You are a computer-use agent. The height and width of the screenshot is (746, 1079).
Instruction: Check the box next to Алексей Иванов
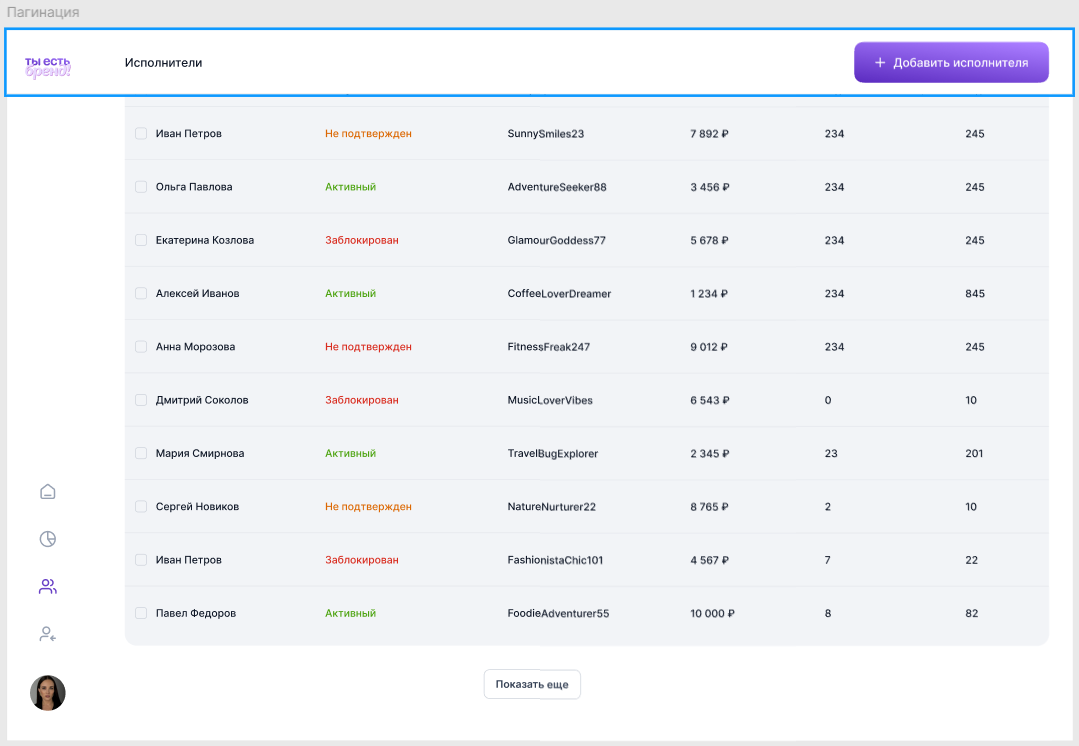click(x=141, y=294)
